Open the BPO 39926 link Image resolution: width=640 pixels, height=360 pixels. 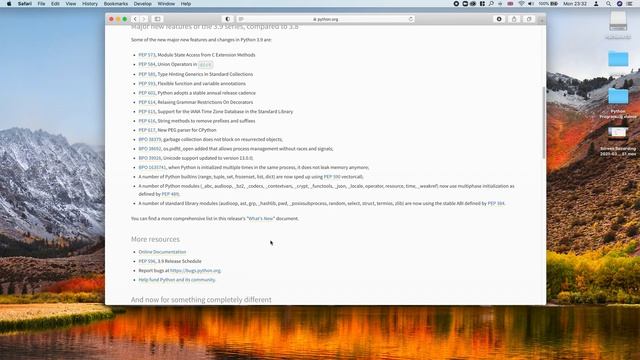click(150, 158)
